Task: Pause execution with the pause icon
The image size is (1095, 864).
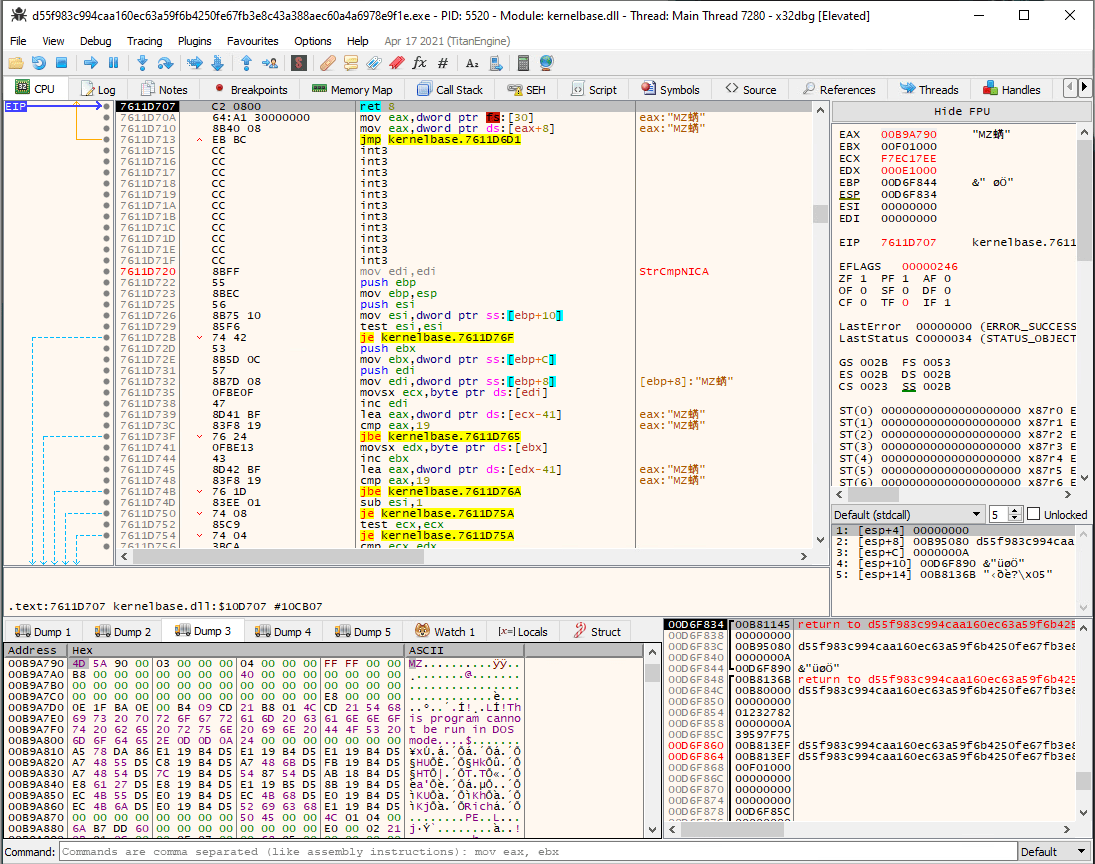Action: 111,63
